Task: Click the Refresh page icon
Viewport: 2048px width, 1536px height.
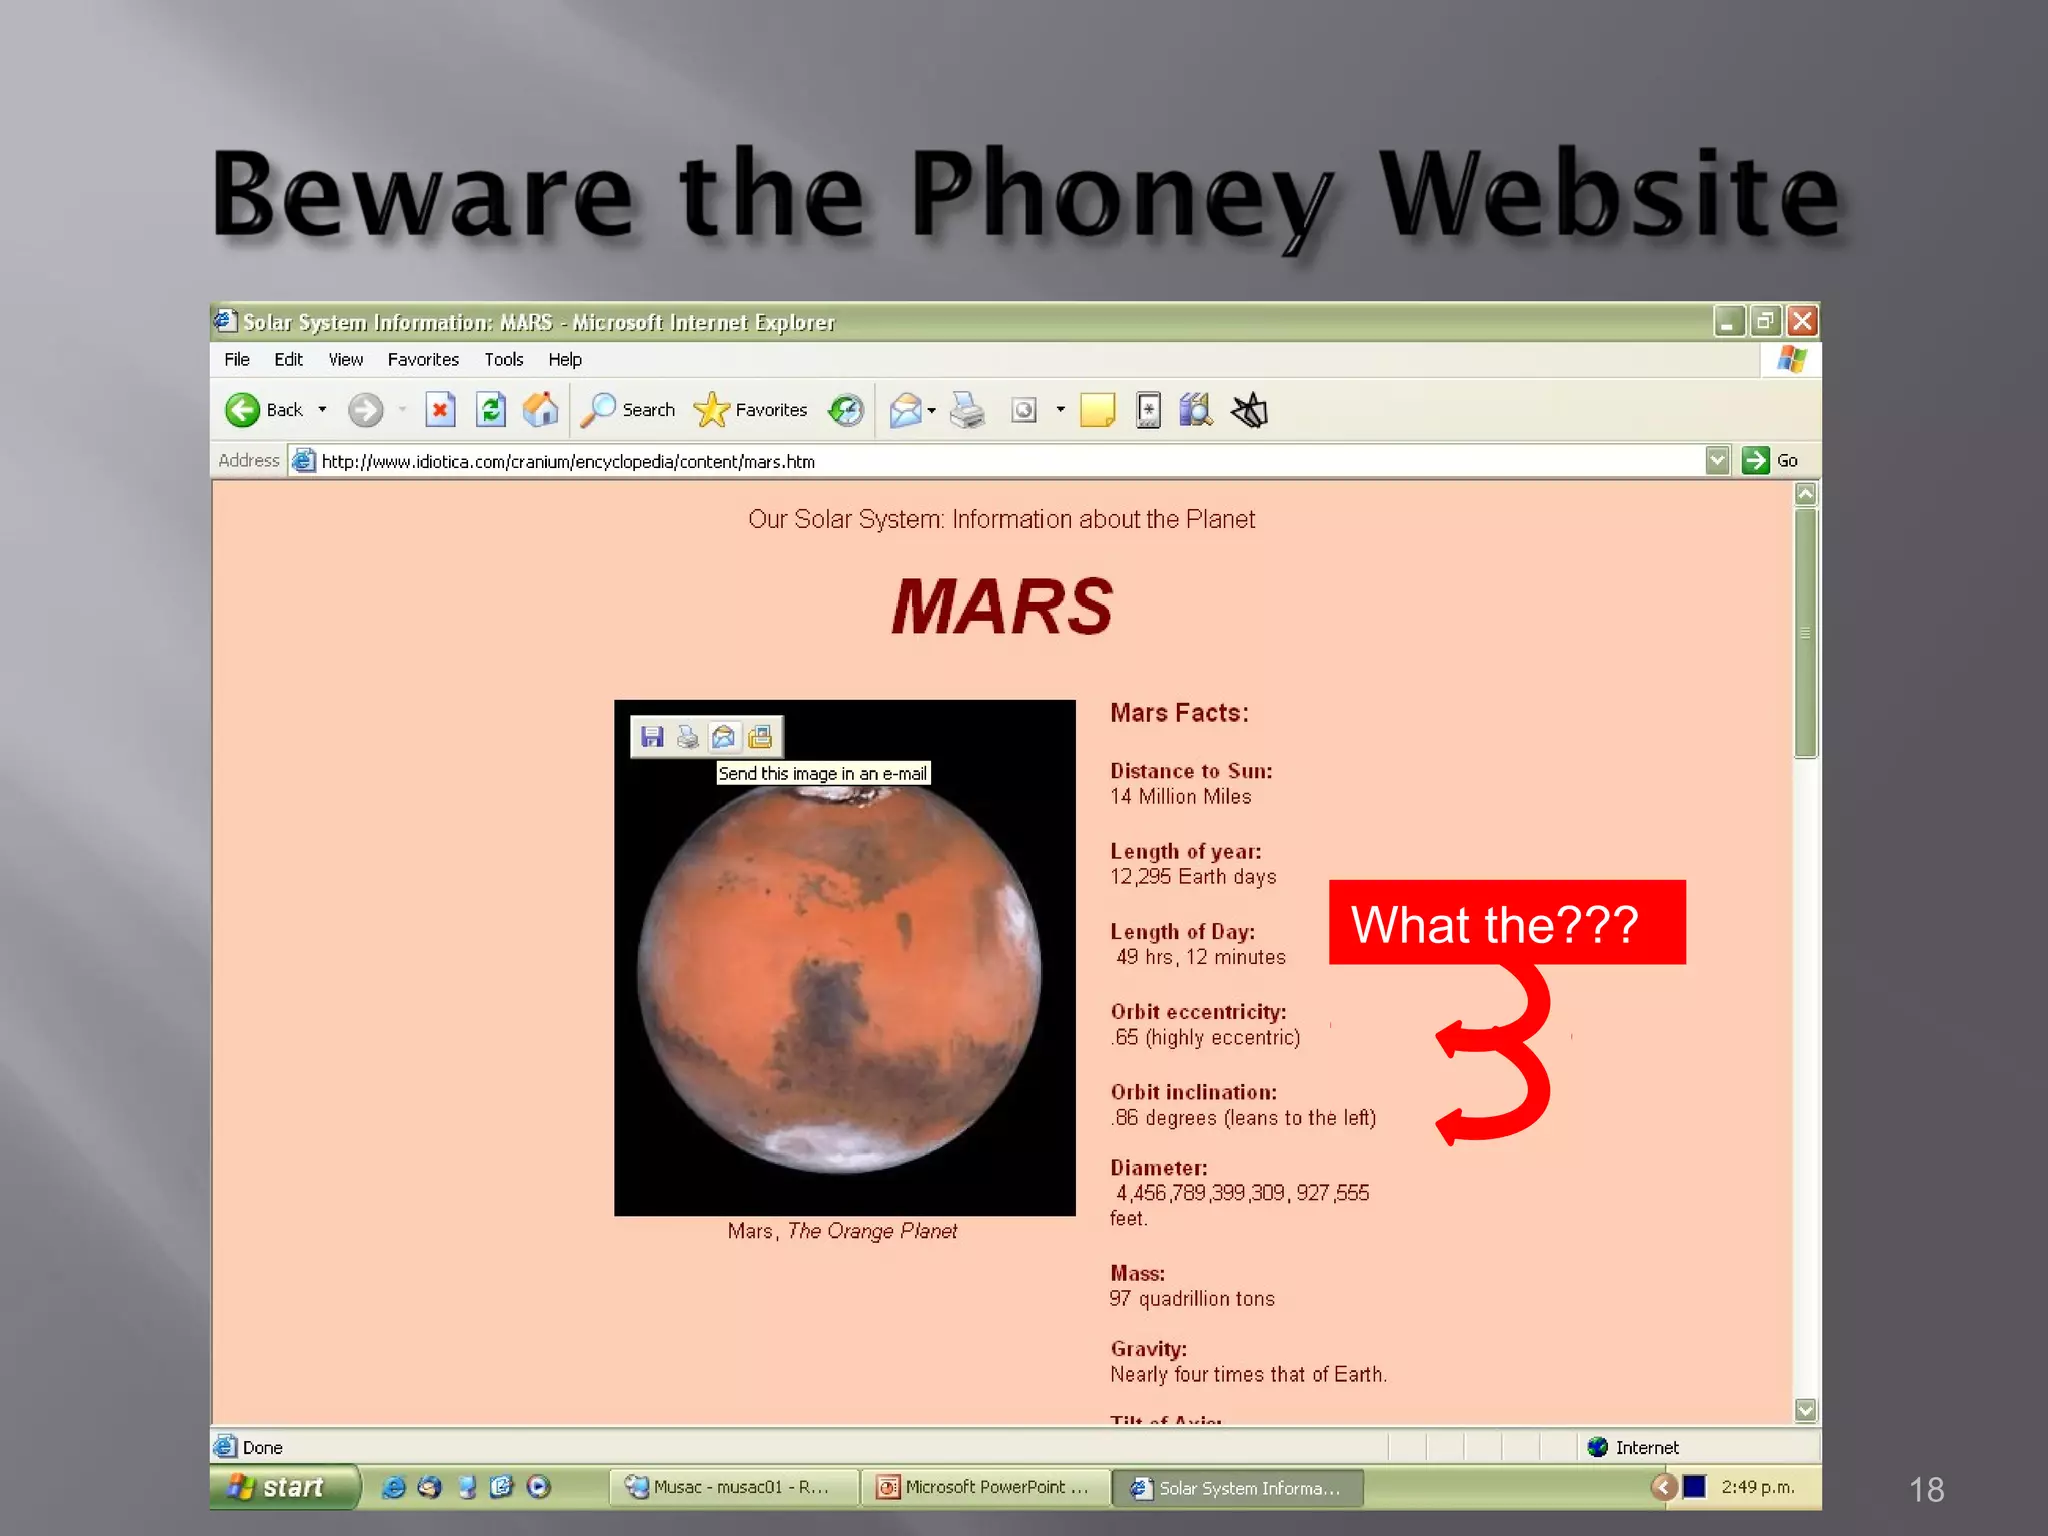Action: pyautogui.click(x=490, y=410)
